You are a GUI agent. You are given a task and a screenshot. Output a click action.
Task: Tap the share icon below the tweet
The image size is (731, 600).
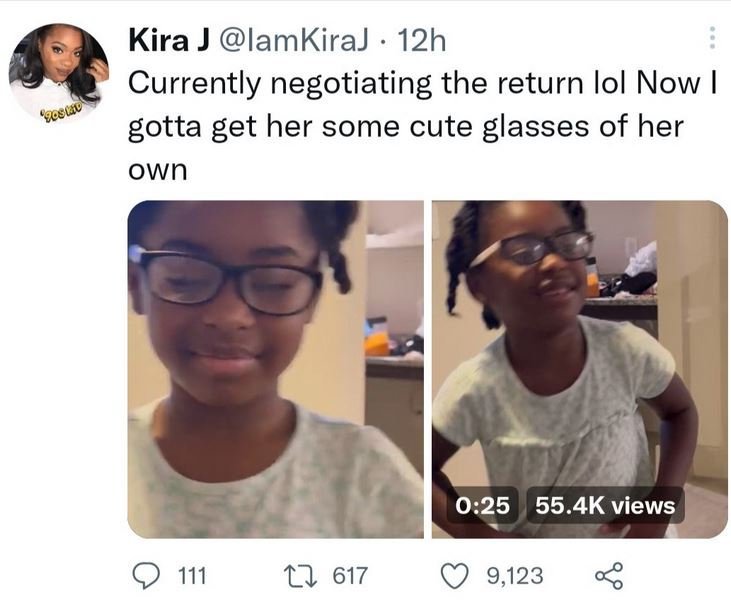[x=608, y=575]
